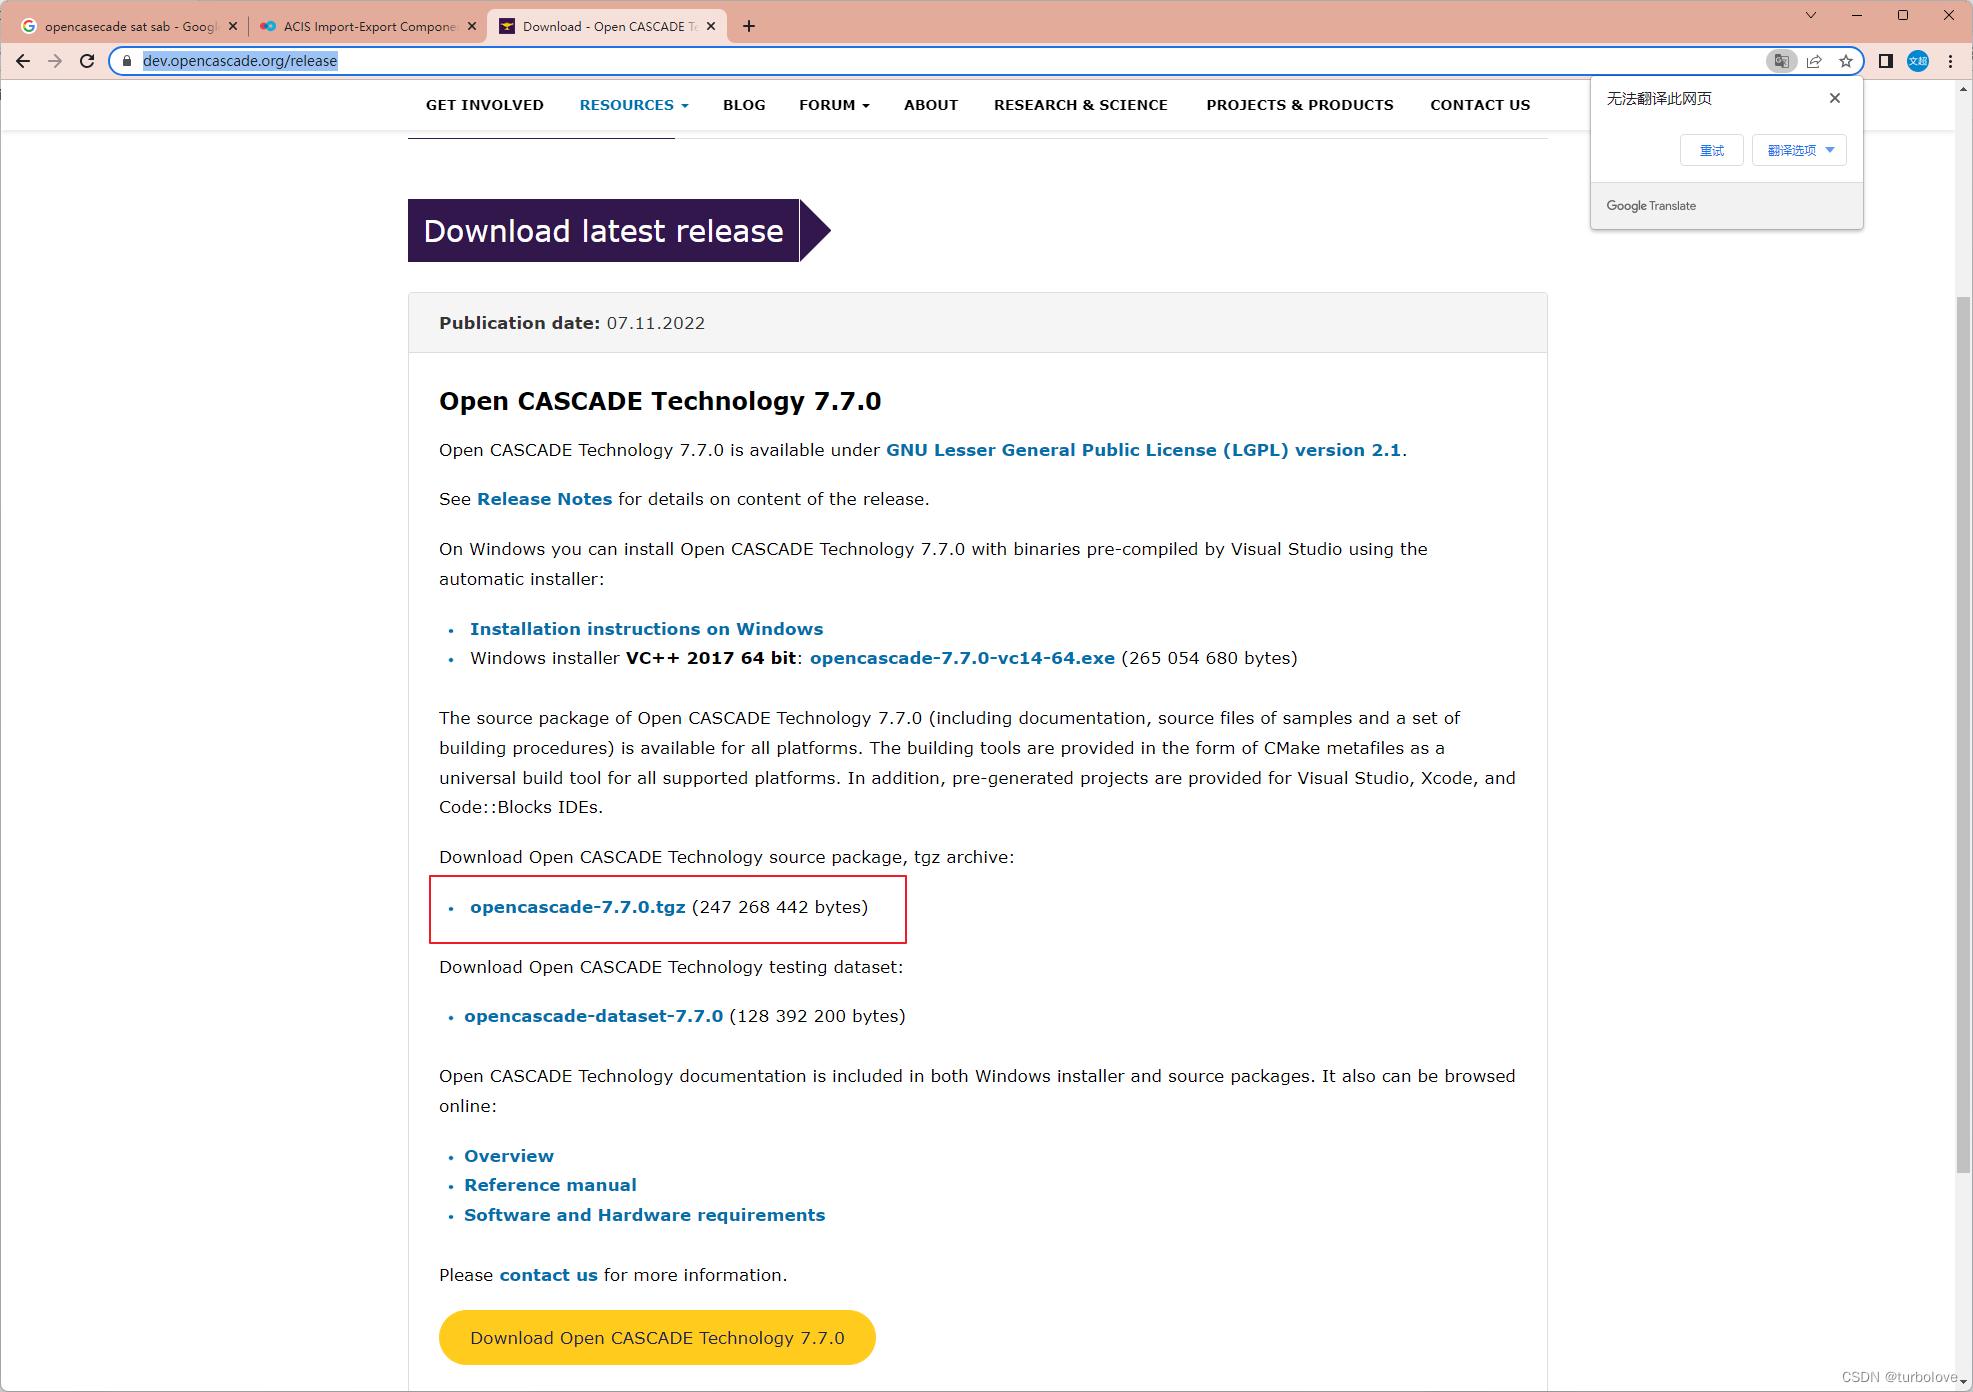Viewport: 1973px width, 1392px height.
Task: Close the Google Translate popup
Action: click(1835, 98)
